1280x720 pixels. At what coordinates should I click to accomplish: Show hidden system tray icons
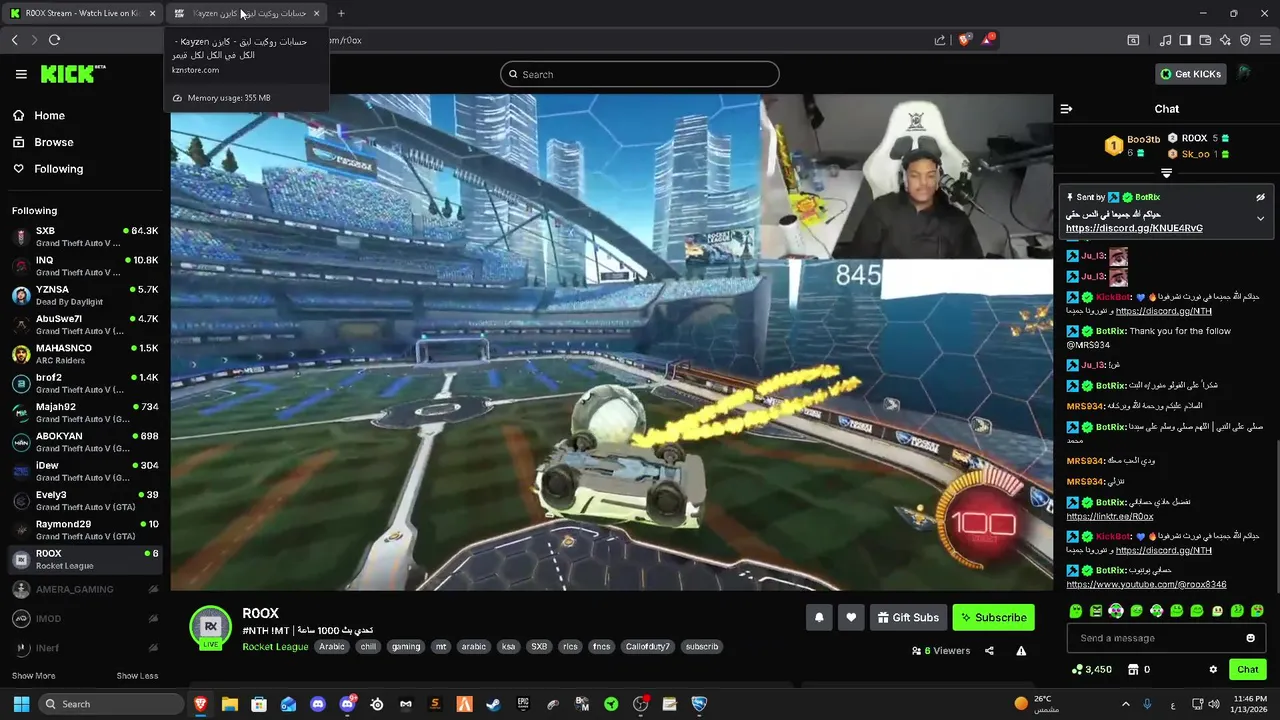[x=1125, y=704]
